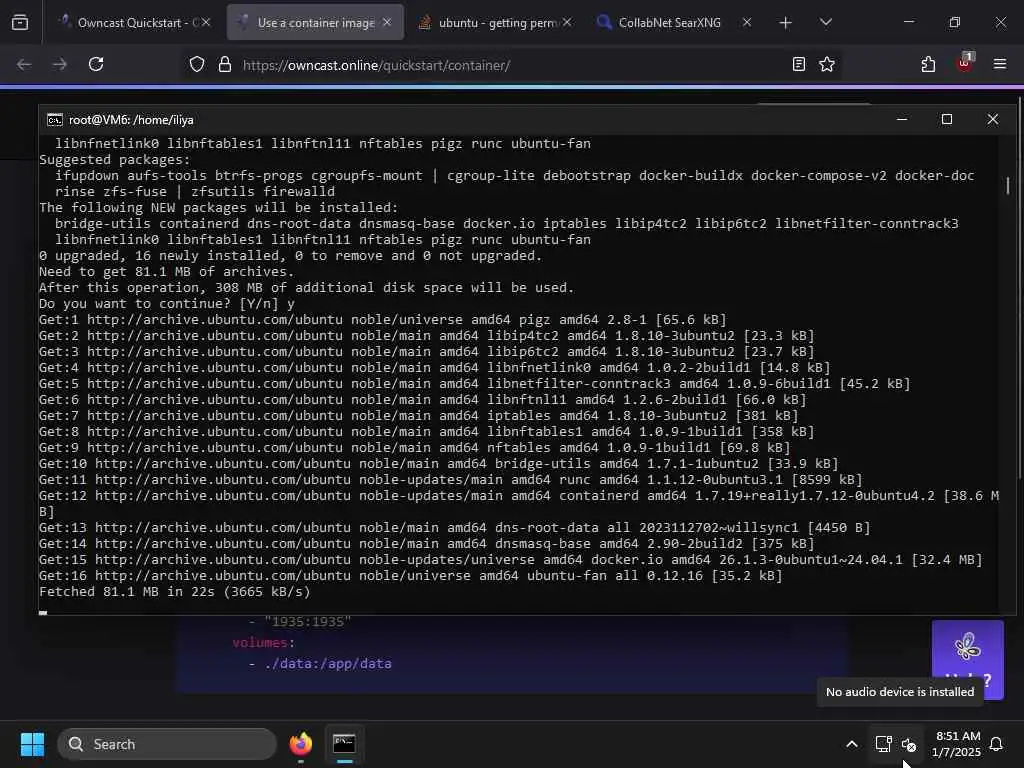This screenshot has height=768, width=1024.
Task: Open the browser Extensions menu
Action: pos(928,64)
